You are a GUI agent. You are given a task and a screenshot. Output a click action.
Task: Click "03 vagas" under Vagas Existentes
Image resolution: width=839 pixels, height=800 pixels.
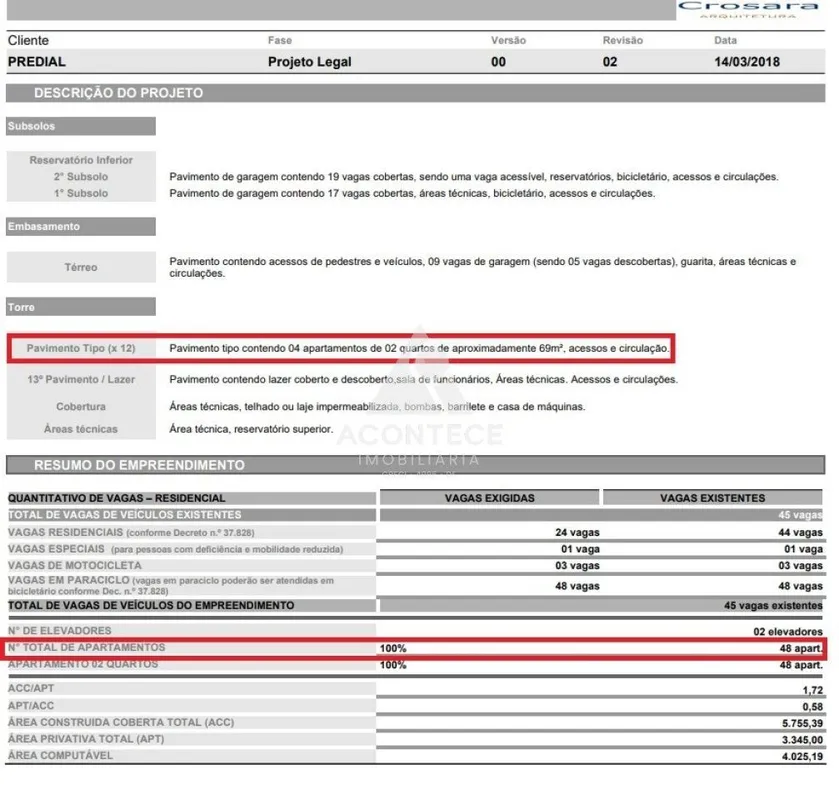[800, 566]
